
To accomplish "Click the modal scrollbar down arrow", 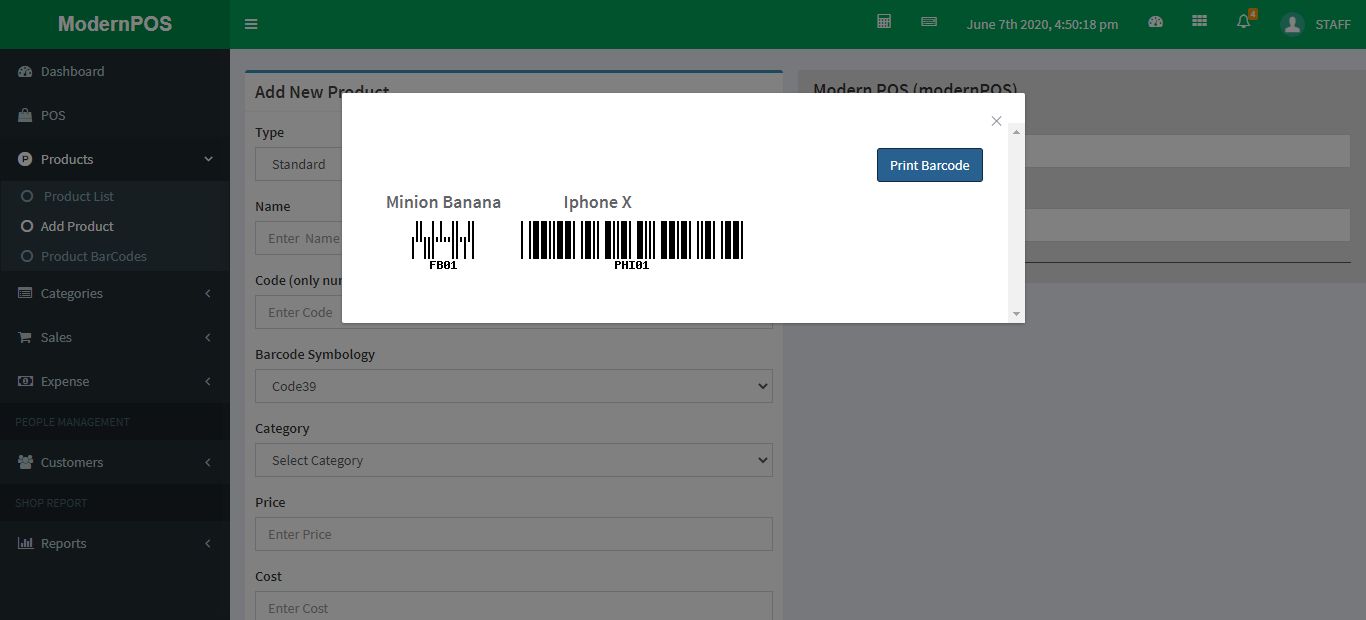I will point(1017,314).
